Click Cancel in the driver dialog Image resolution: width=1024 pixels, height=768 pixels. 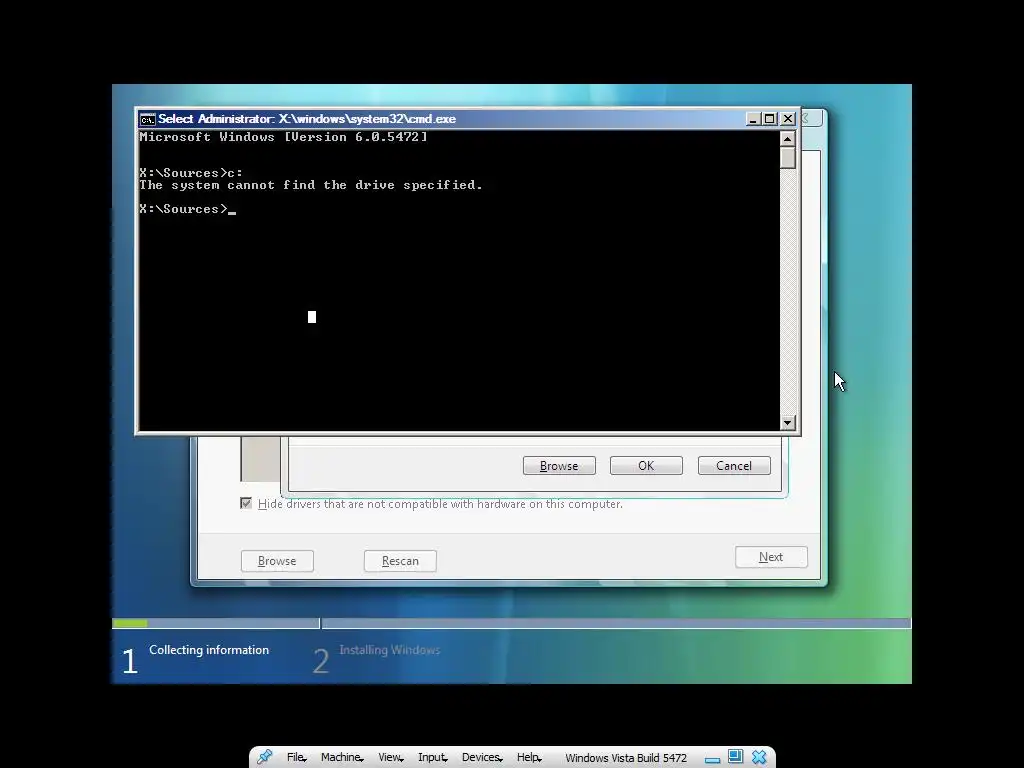click(x=734, y=466)
